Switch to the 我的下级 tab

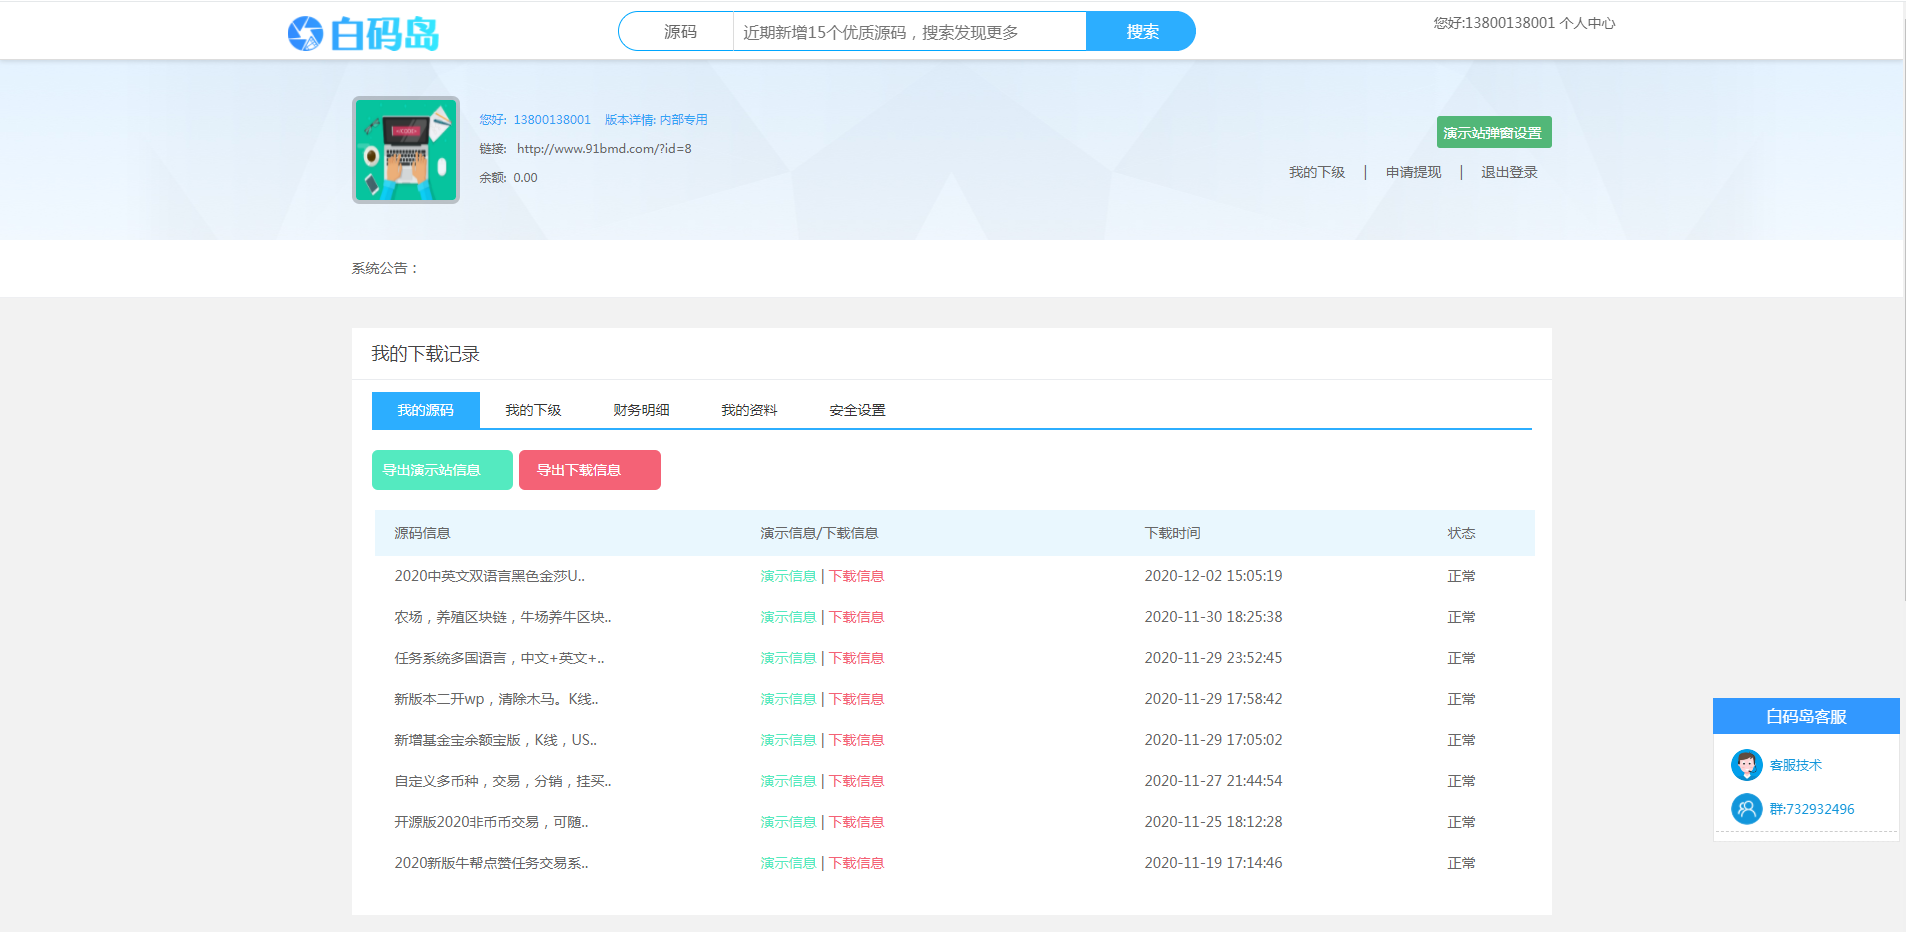pyautogui.click(x=532, y=410)
